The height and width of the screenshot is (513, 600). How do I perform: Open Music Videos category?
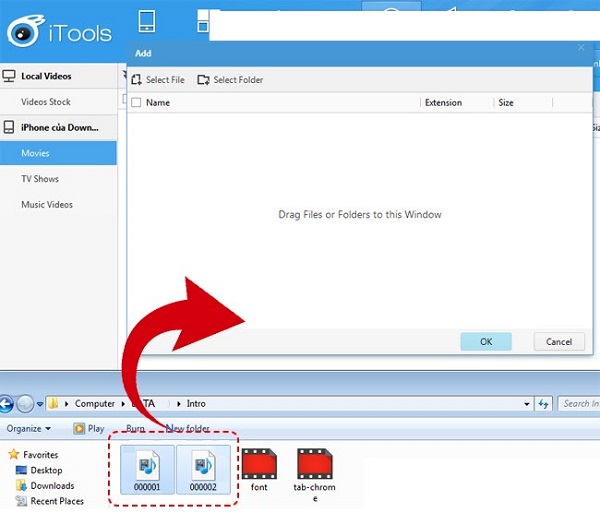[x=47, y=205]
